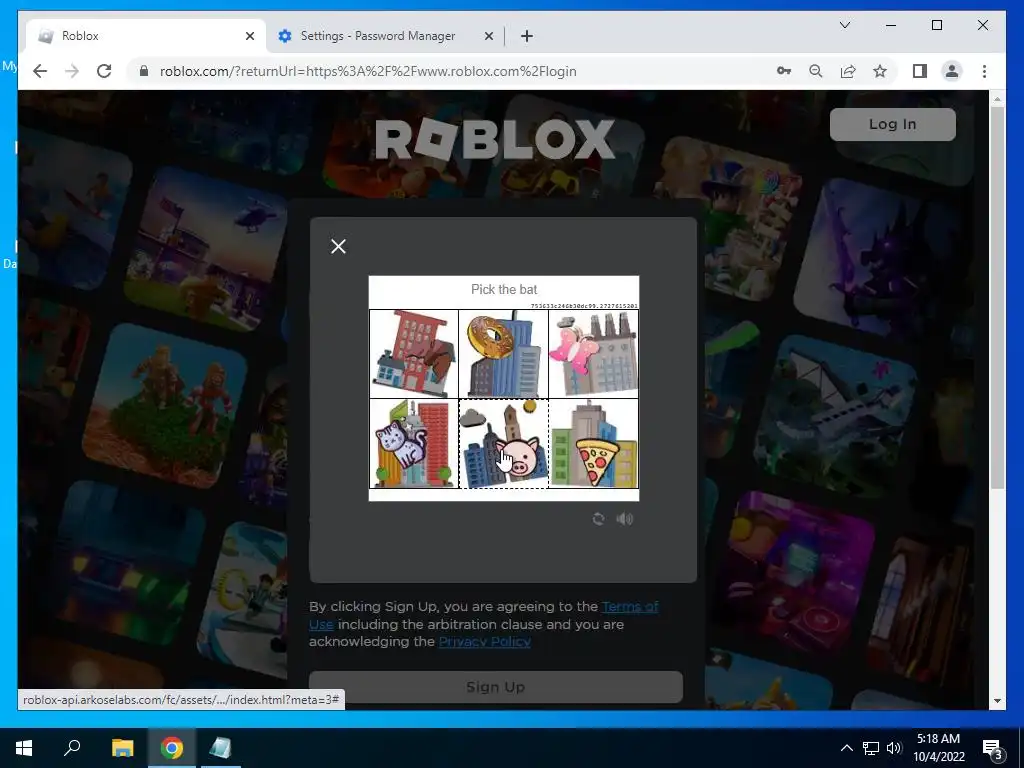Share this page icon
This screenshot has width=1024, height=768.
[x=848, y=71]
